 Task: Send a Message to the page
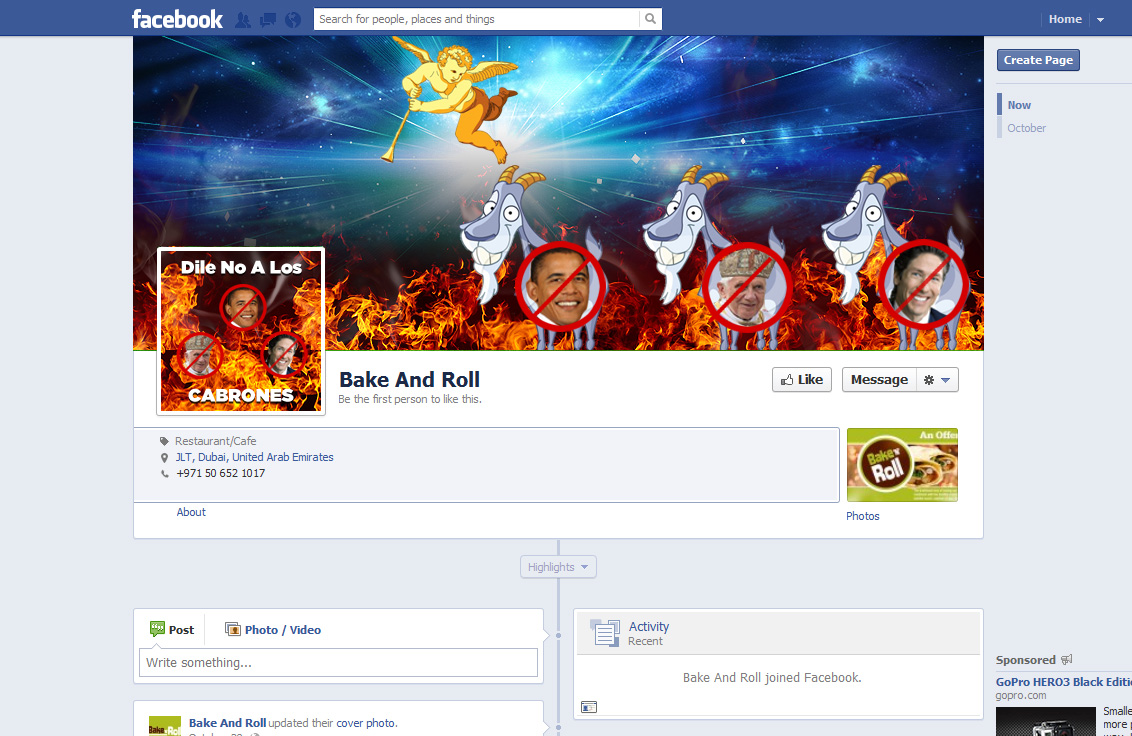pos(879,379)
